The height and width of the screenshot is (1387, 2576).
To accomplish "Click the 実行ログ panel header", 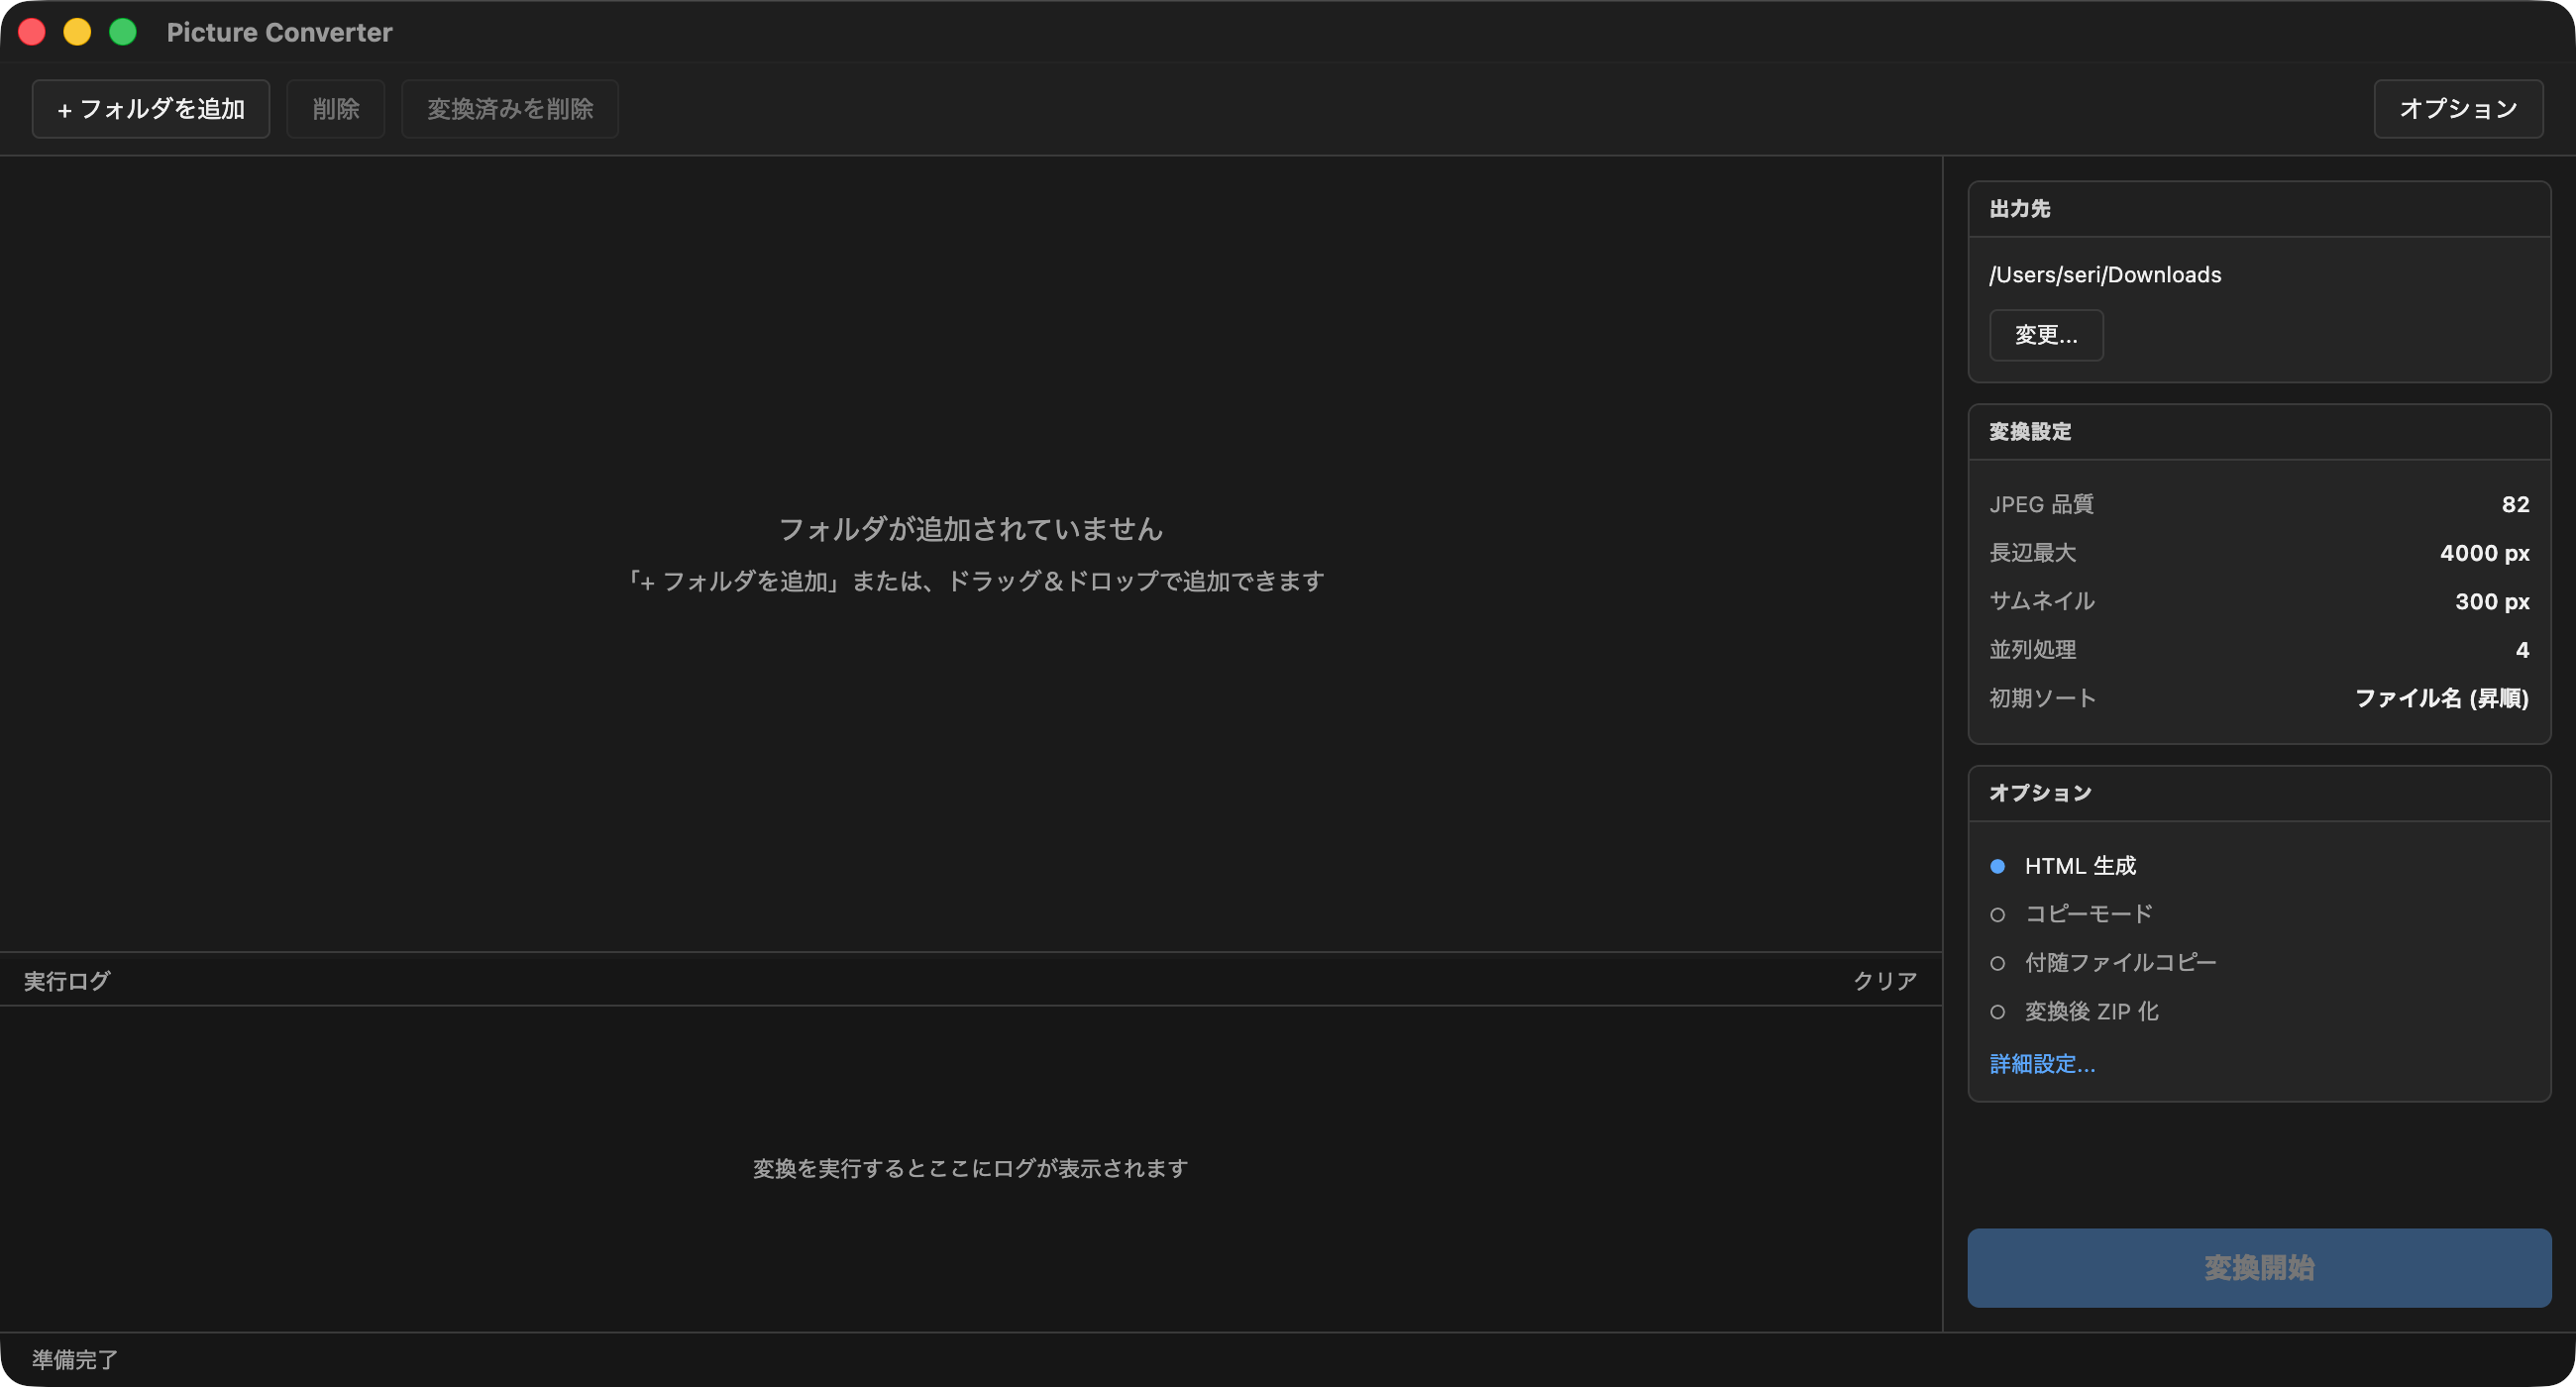I will tap(66, 980).
